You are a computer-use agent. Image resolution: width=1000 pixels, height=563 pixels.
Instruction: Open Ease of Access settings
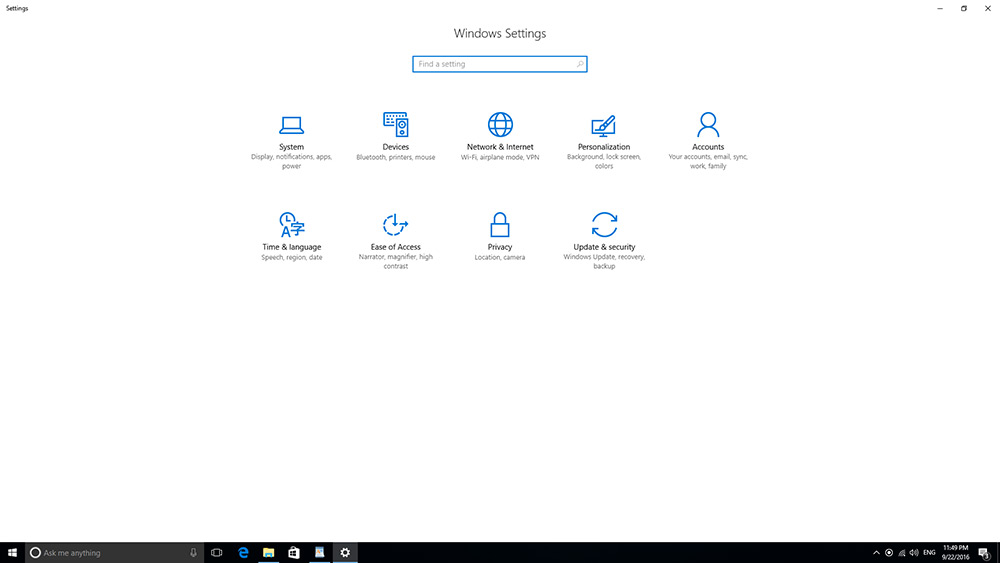[395, 226]
